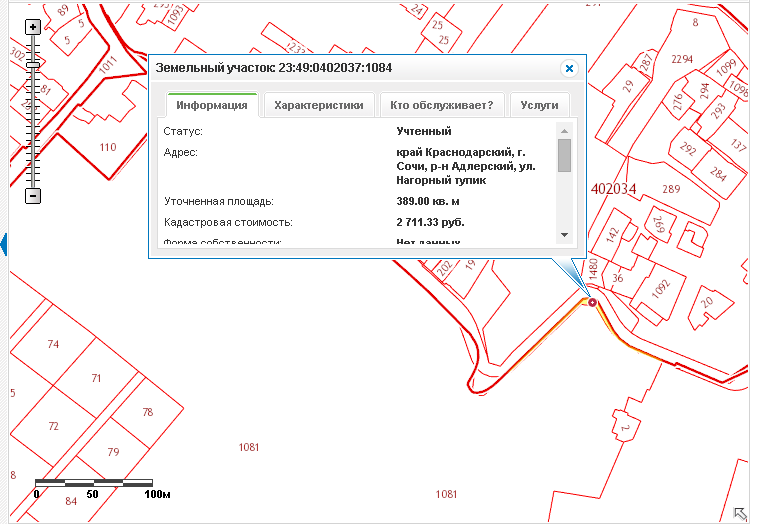Close the land parcel info popup
The height and width of the screenshot is (528, 760).
click(x=569, y=68)
